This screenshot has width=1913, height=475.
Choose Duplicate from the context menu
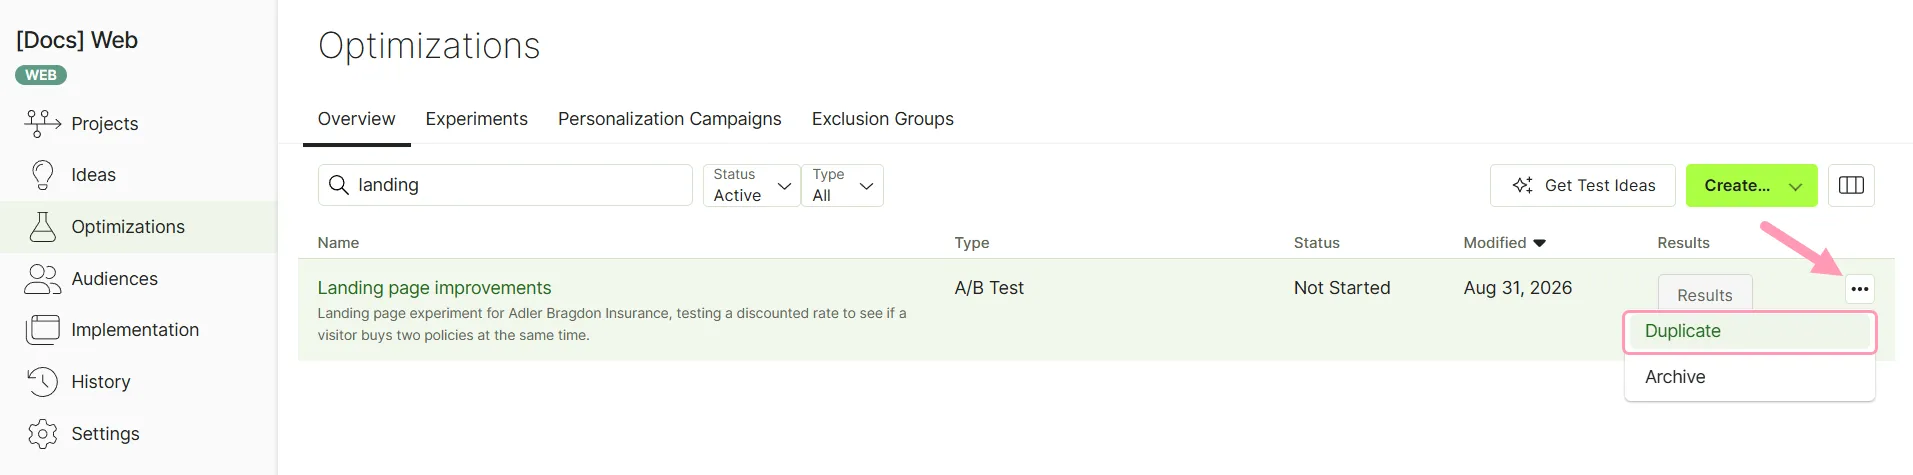[x=1750, y=331]
